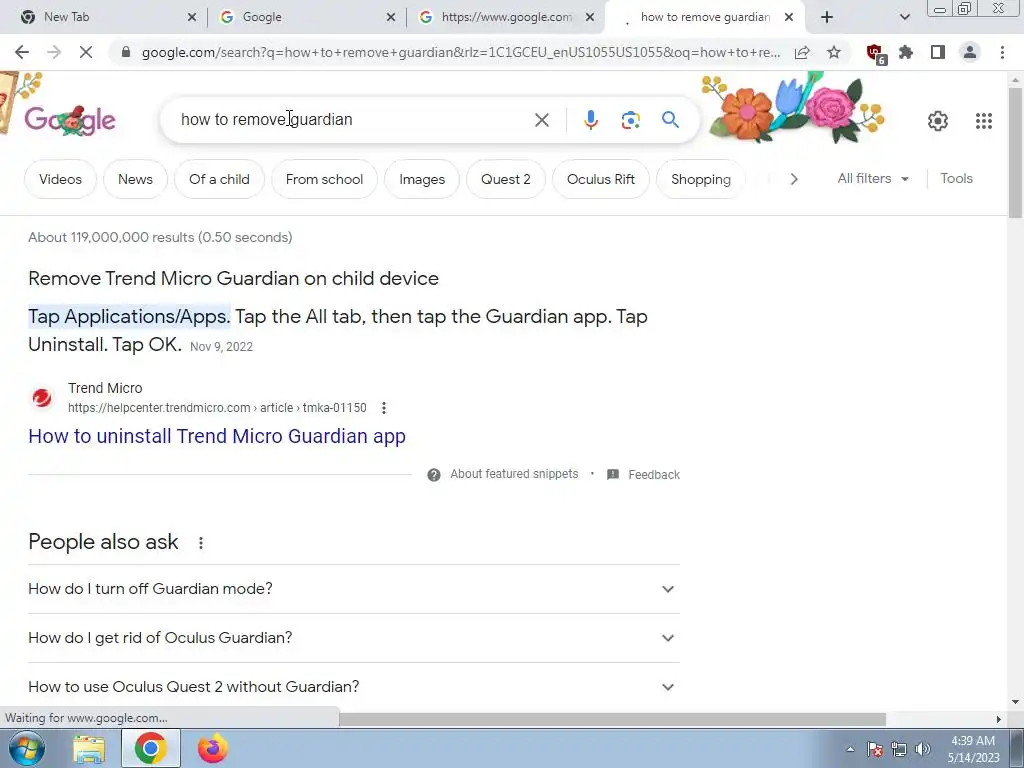Image resolution: width=1024 pixels, height=768 pixels.
Task: Send Feedback on the featured snippet
Action: coord(643,475)
